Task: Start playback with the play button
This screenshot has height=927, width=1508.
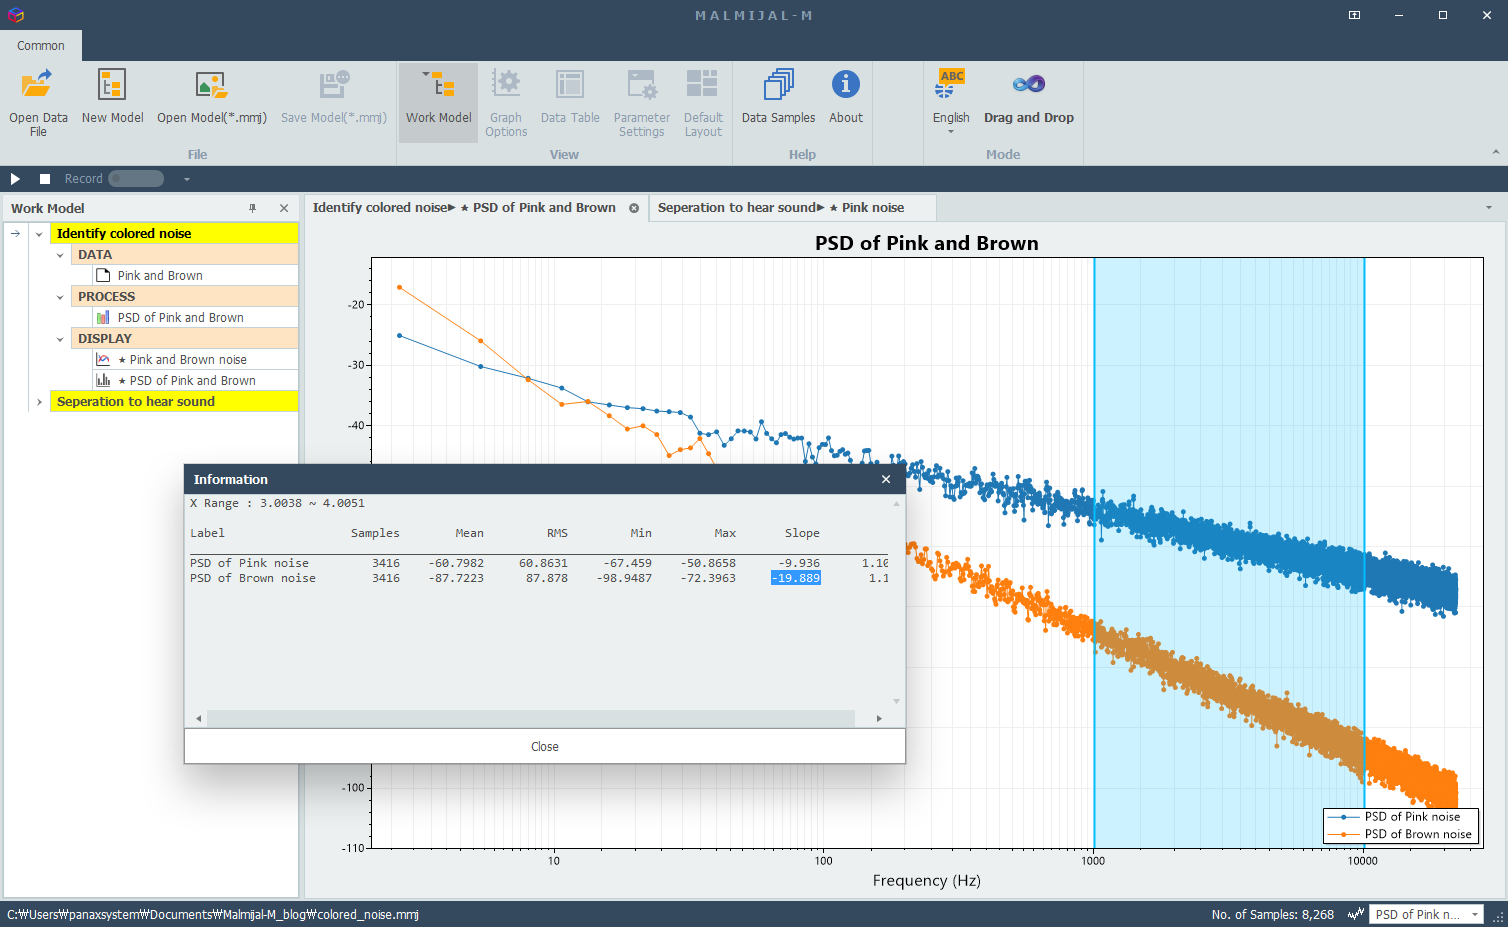Action: point(15,179)
